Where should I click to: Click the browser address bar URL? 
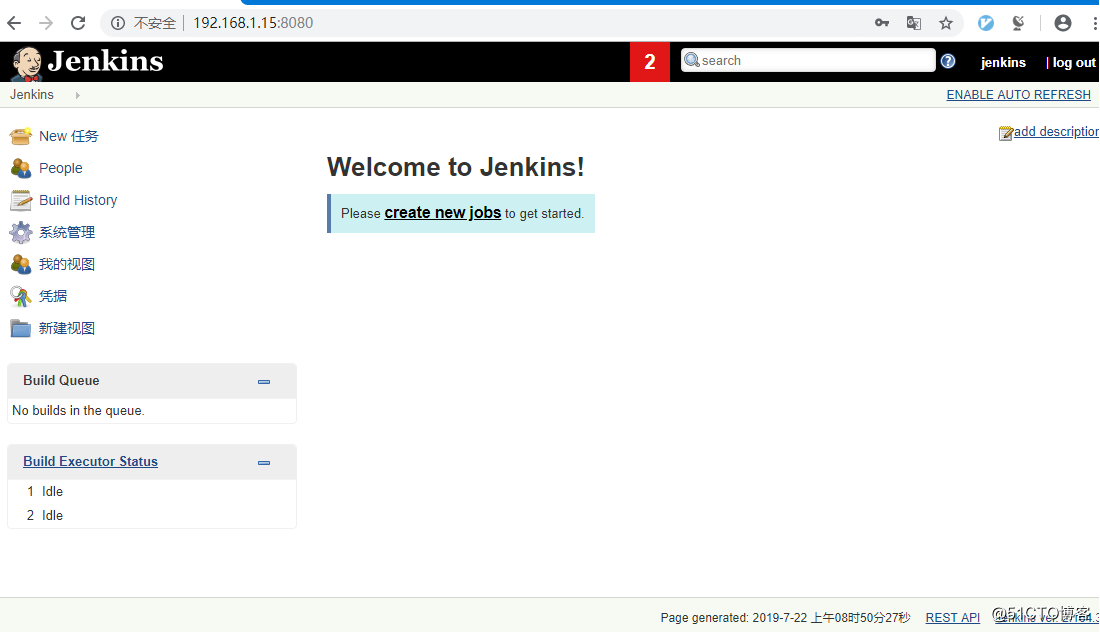(253, 23)
